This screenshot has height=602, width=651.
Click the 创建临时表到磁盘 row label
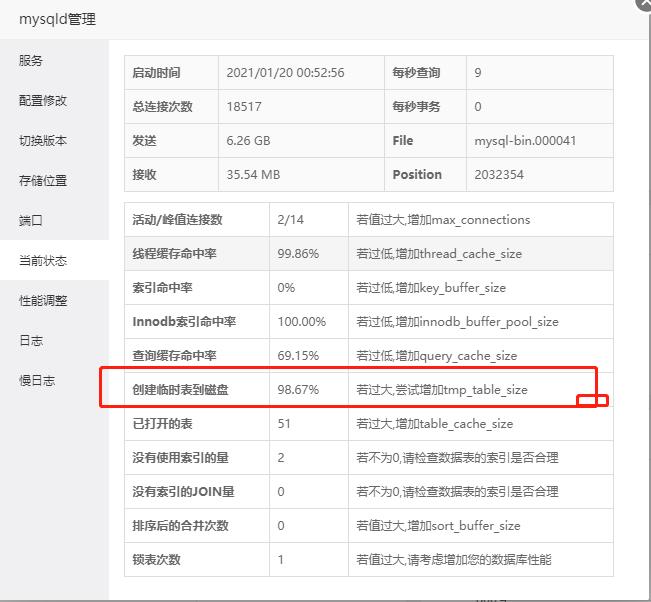[180, 390]
